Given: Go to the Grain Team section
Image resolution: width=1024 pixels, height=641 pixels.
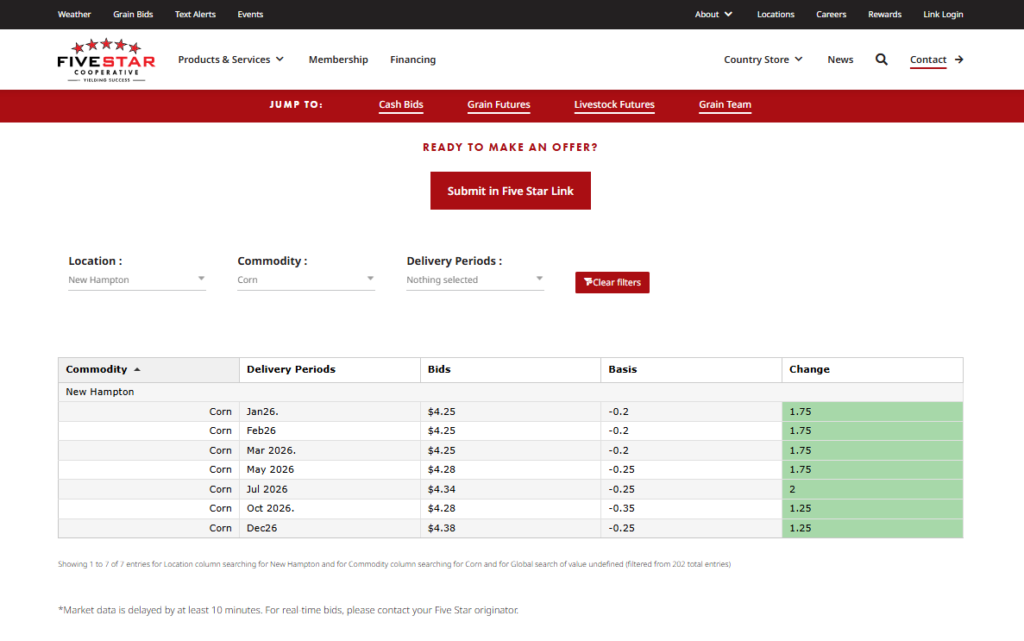Looking at the screenshot, I should (x=725, y=105).
